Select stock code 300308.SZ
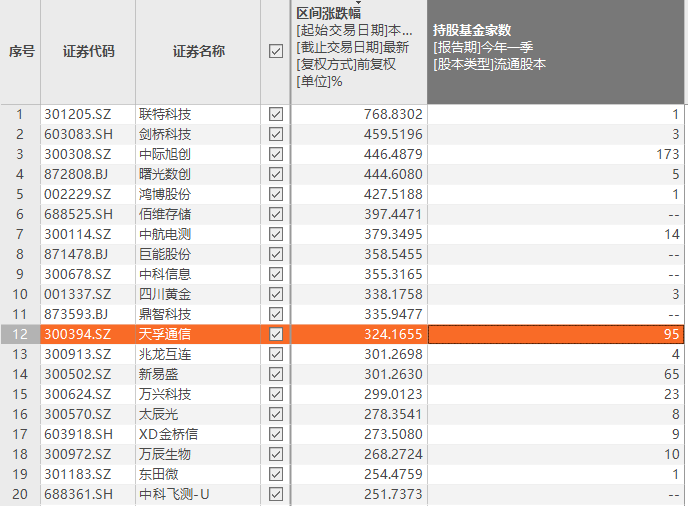688x506 pixels. point(78,154)
